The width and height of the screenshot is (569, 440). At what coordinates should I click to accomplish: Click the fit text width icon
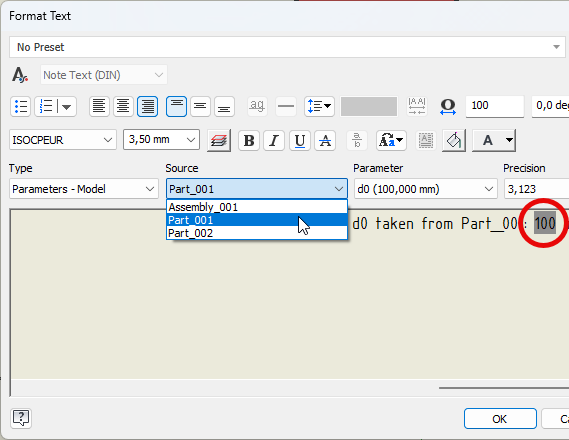(417, 106)
